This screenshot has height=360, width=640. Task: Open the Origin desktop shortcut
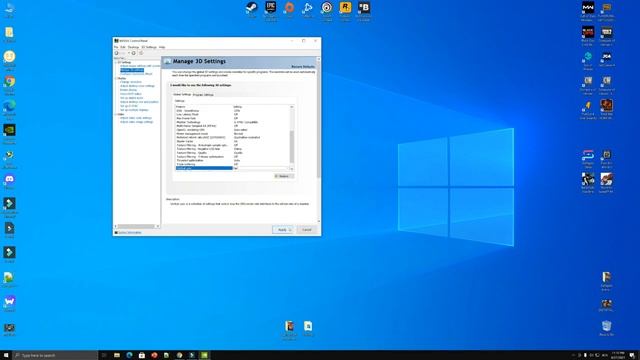(289, 8)
